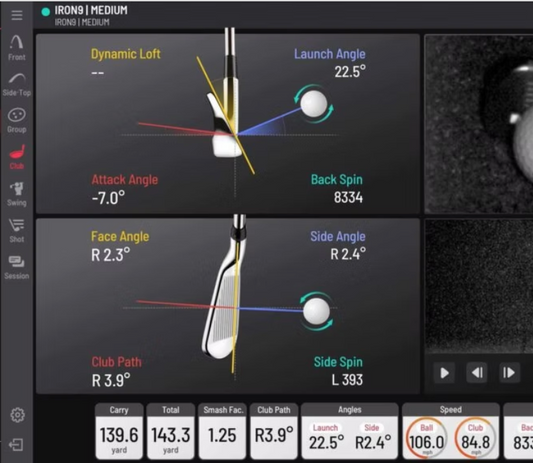Click the exit icon at sidebar bottom

[16, 445]
